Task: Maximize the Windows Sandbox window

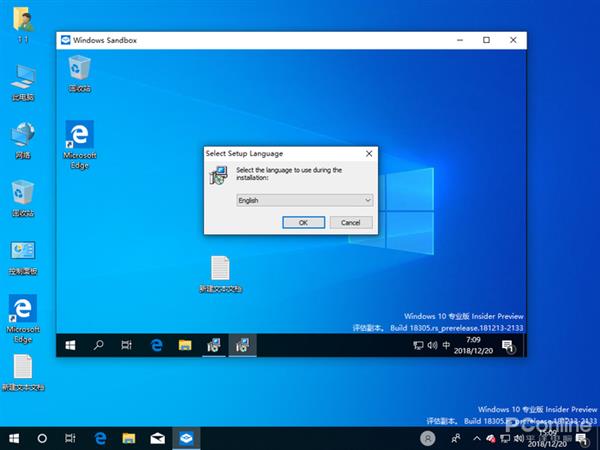Action: 486,40
